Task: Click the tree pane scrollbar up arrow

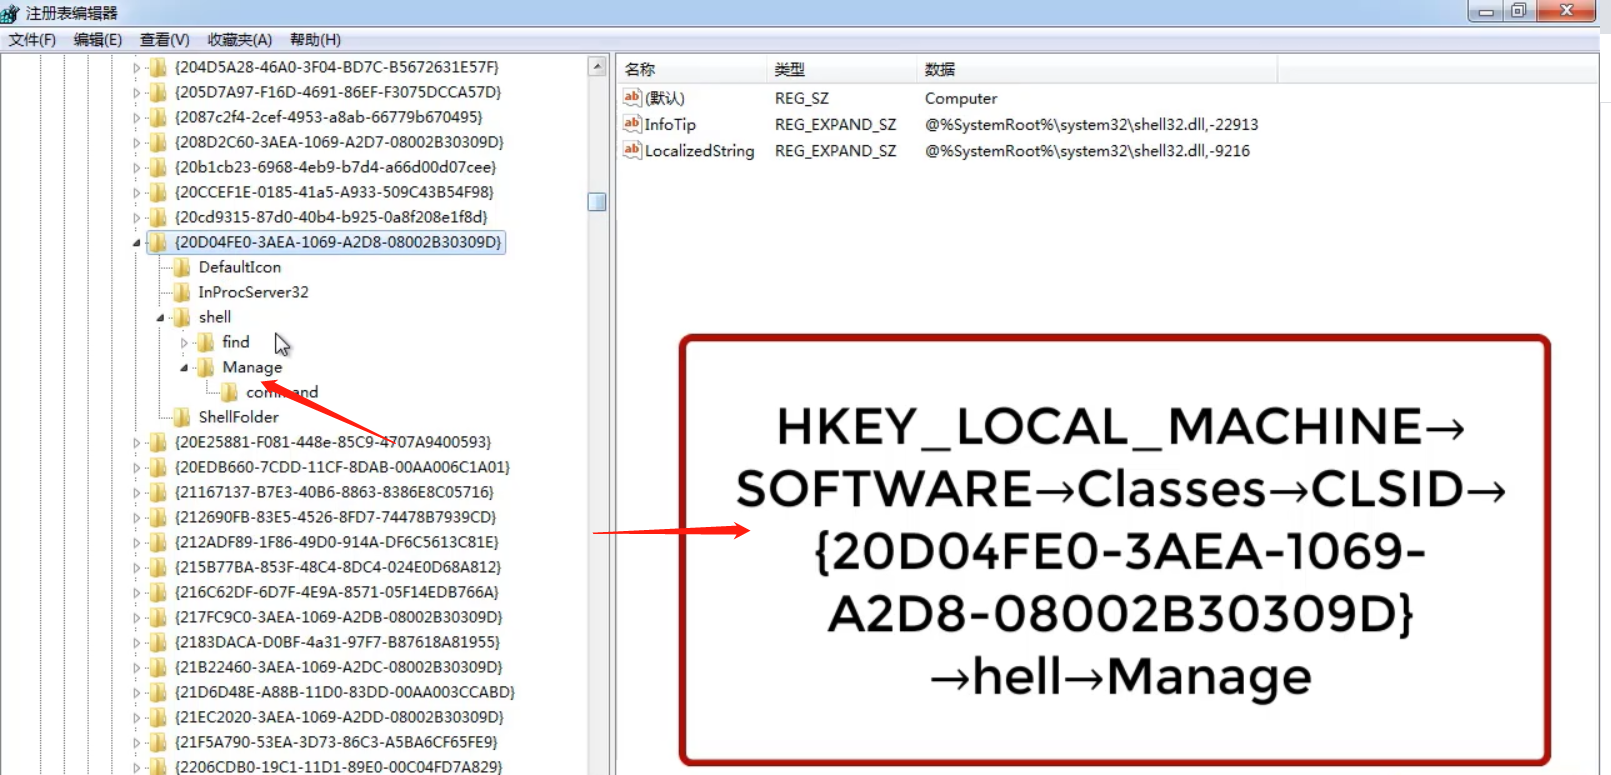Action: [x=597, y=67]
